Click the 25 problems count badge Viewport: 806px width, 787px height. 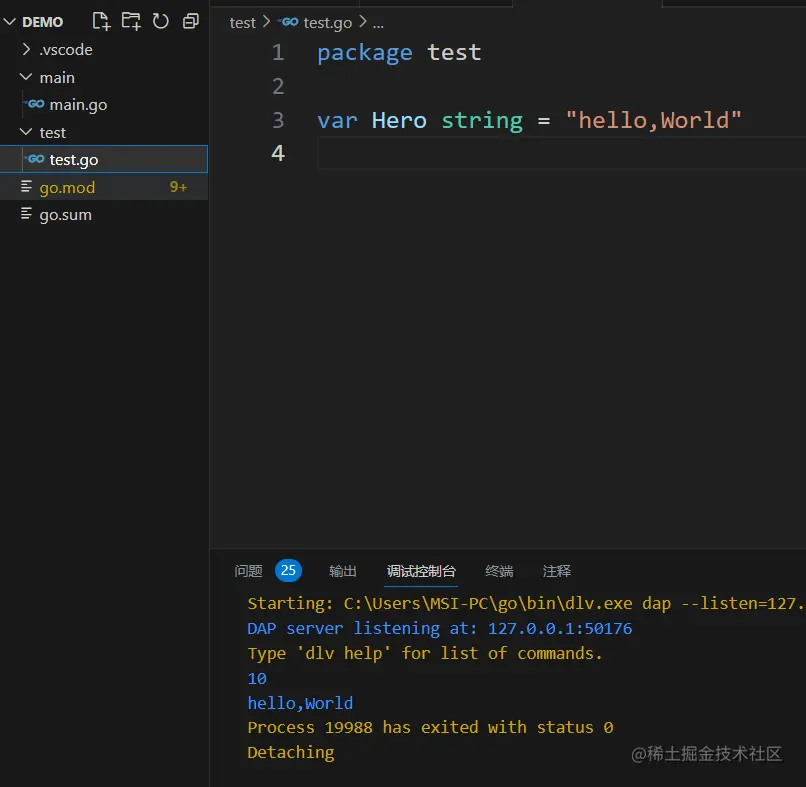288,571
